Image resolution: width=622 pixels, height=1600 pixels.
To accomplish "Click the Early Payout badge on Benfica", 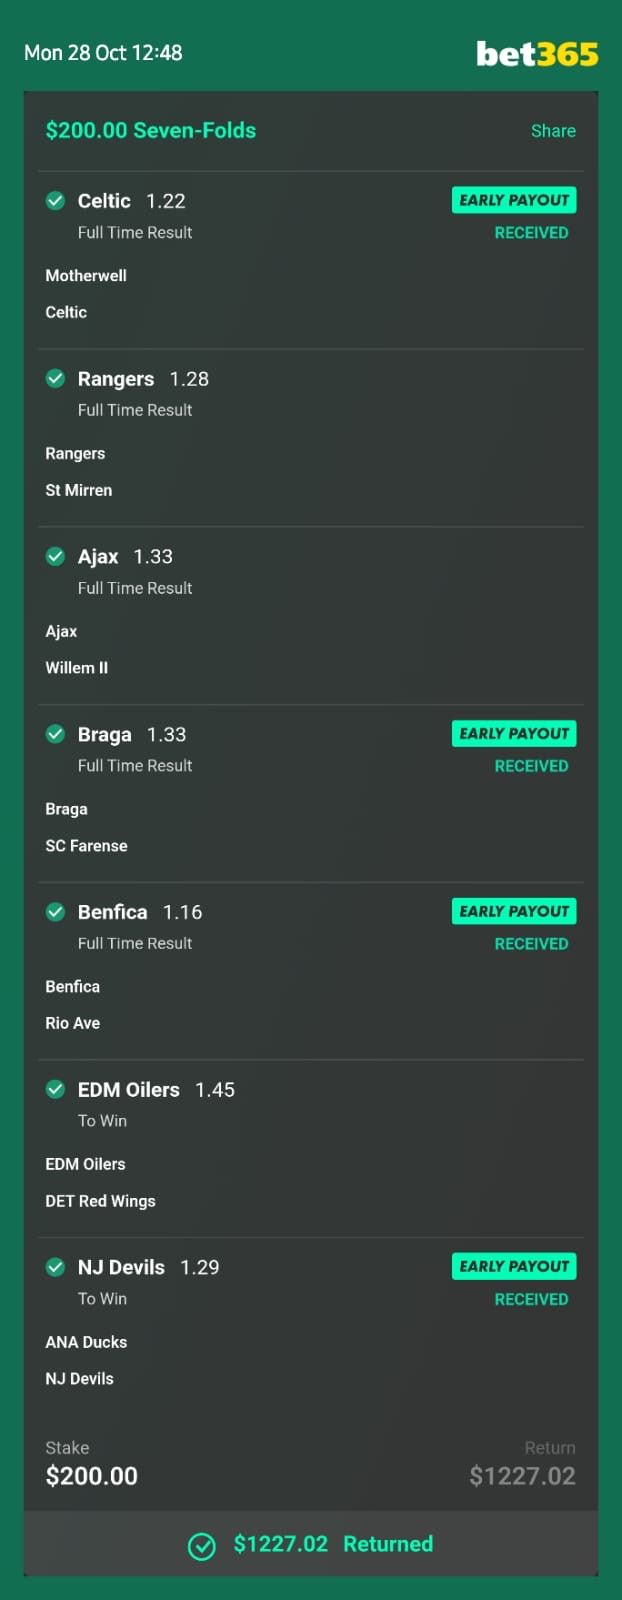I will 514,911.
